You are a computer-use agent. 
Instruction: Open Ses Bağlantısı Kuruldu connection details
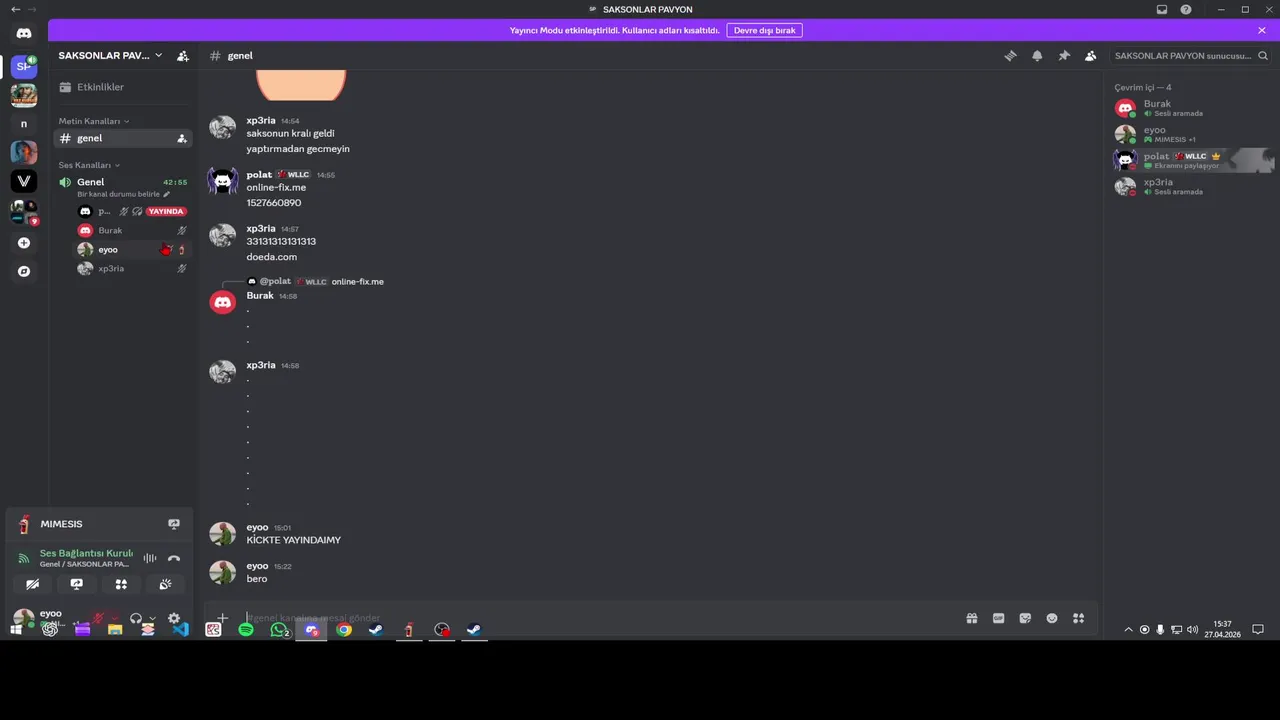click(x=86, y=553)
